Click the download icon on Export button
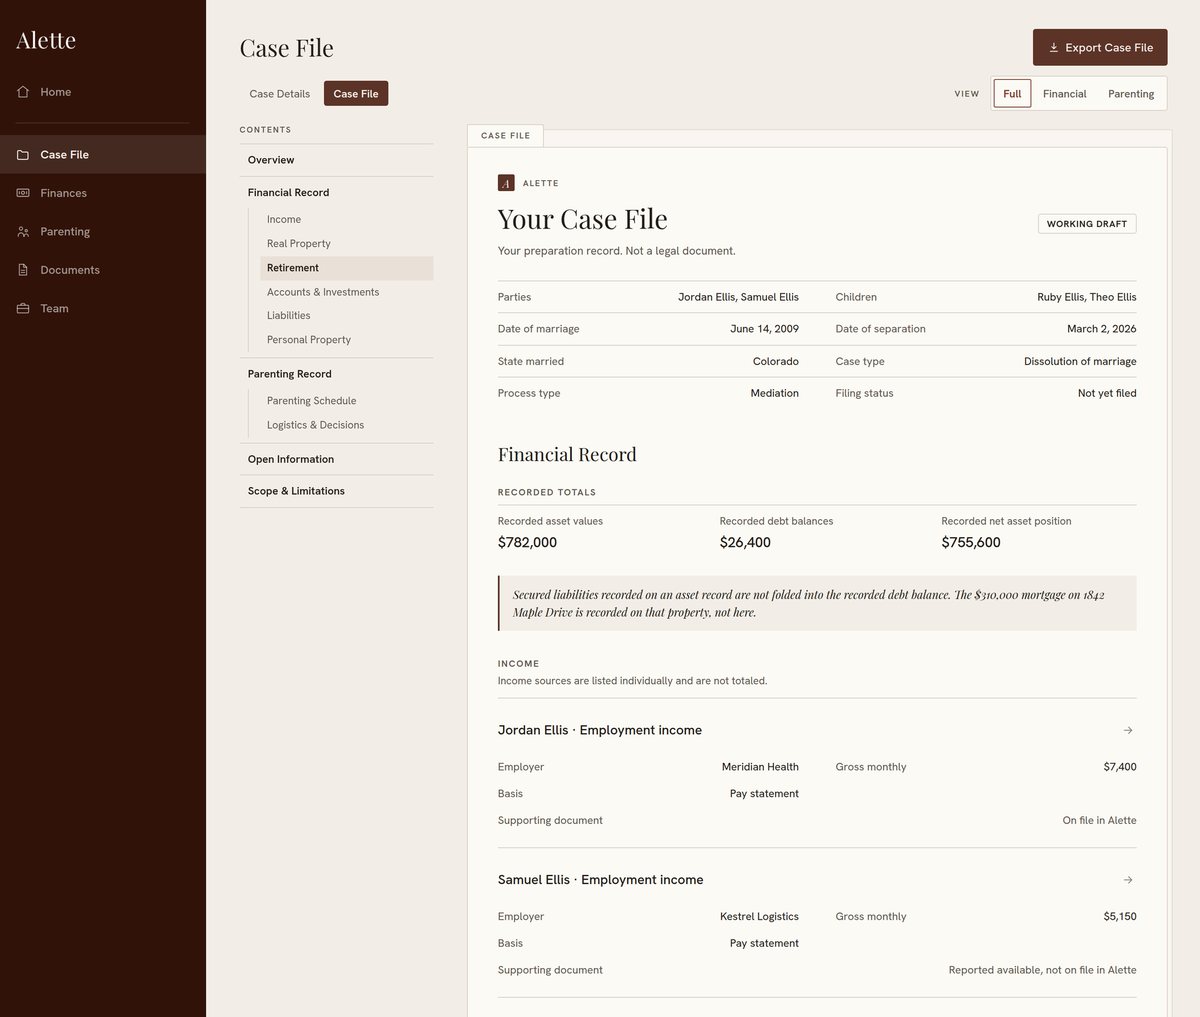The width and height of the screenshot is (1200, 1017). click(x=1053, y=47)
